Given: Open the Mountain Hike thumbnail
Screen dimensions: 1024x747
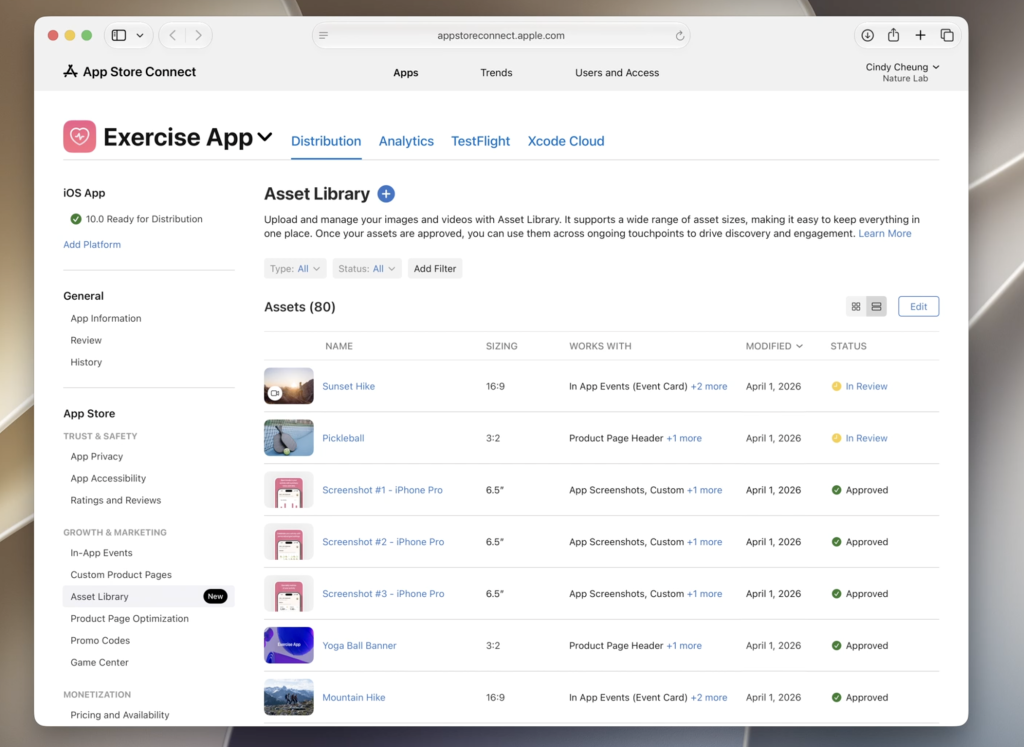Looking at the screenshot, I should coord(289,697).
